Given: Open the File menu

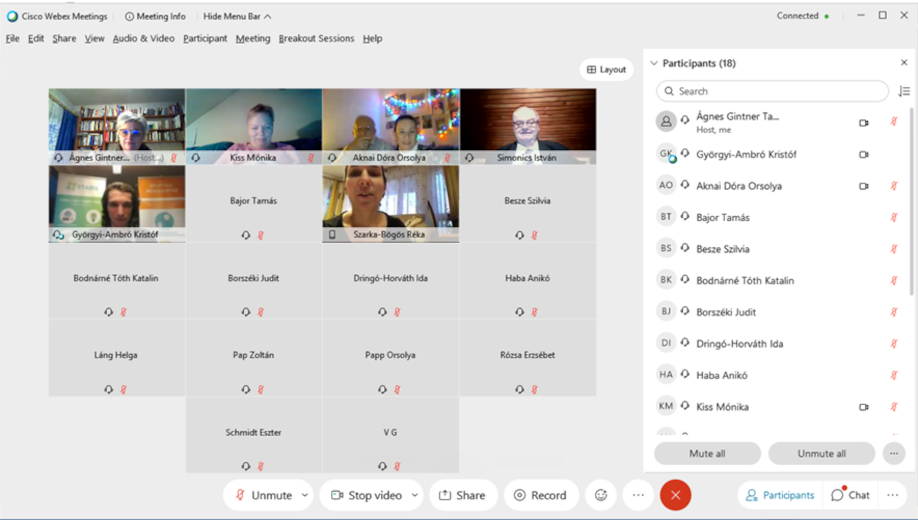Looking at the screenshot, I should [x=12, y=39].
